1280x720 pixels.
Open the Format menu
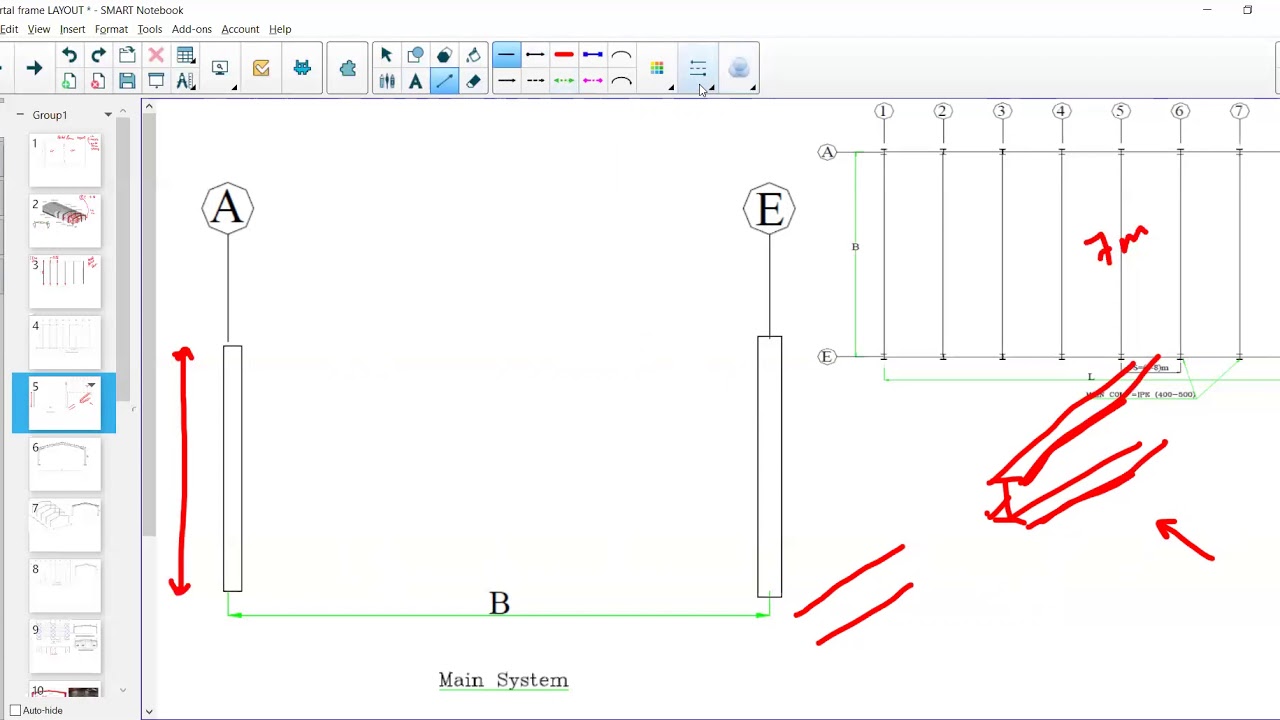(x=111, y=29)
